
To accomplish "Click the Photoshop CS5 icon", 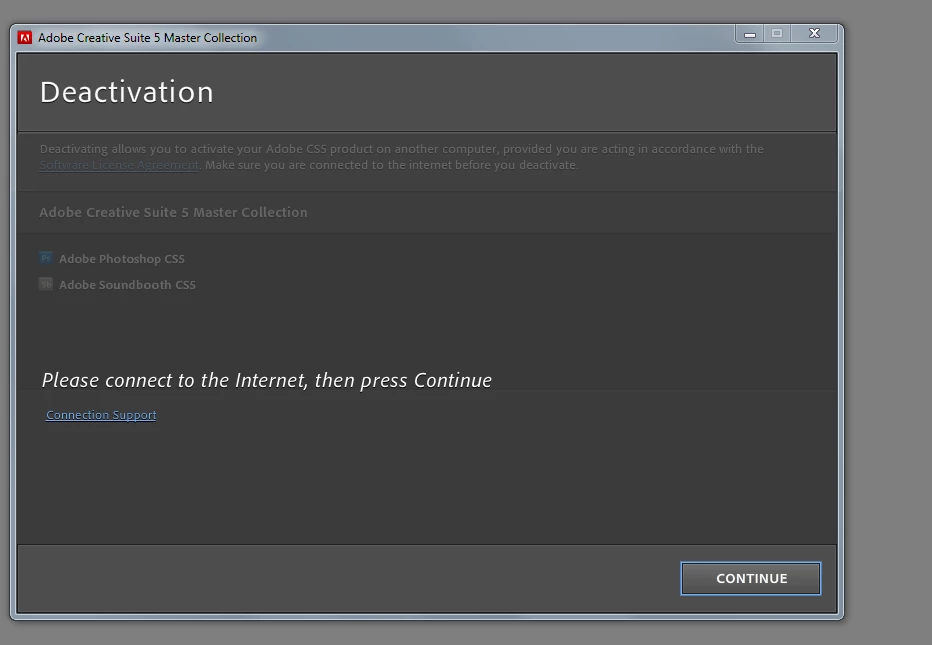I will pos(46,258).
